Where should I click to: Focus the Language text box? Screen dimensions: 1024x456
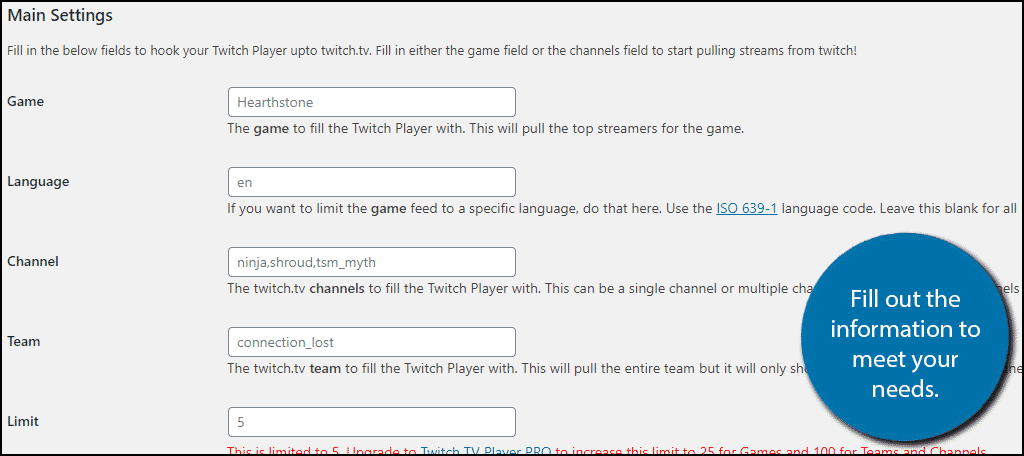tap(372, 182)
